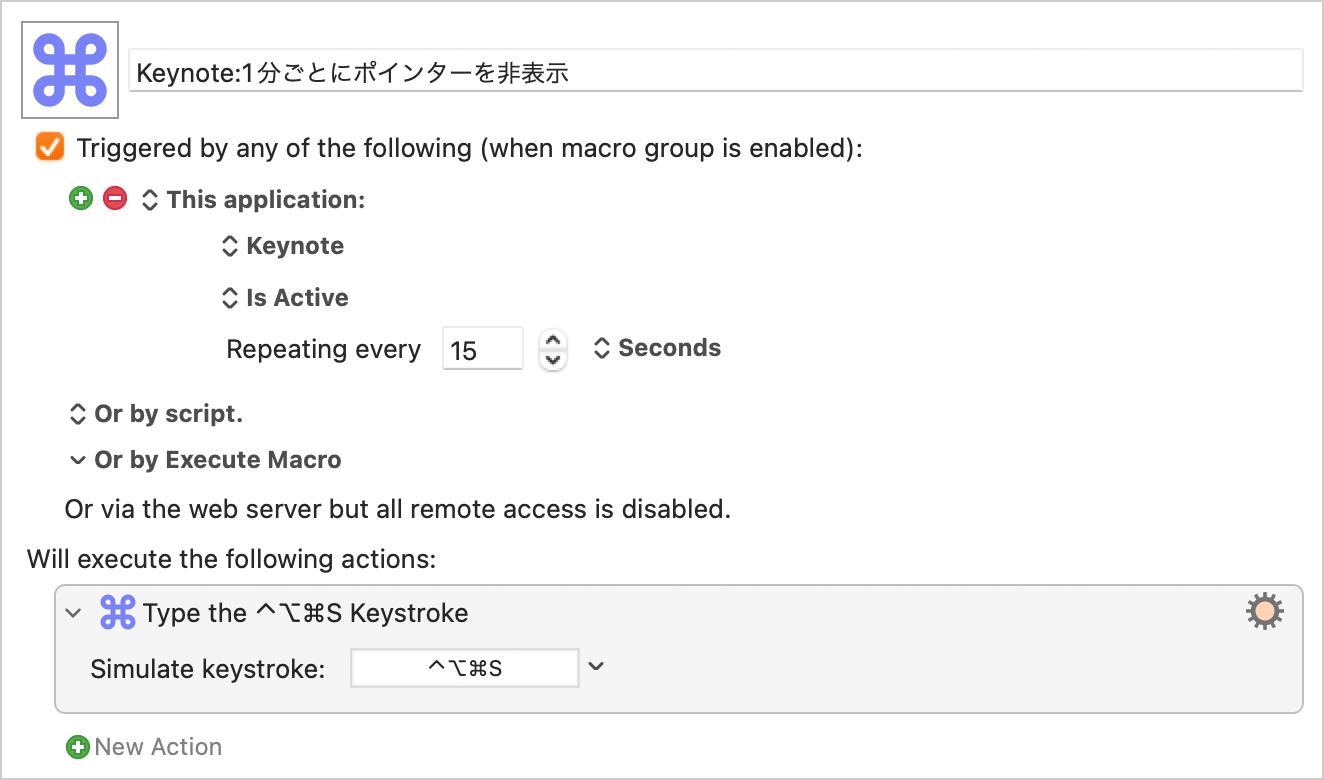Open the keystroke options dropdown arrow
1324x780 pixels.
[596, 666]
